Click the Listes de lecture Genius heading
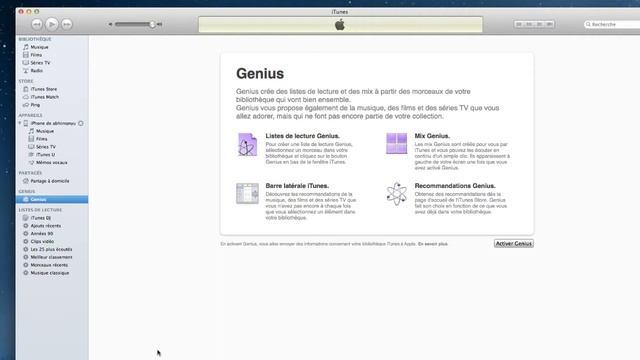Viewport: 640px width, 360px height. [302, 136]
